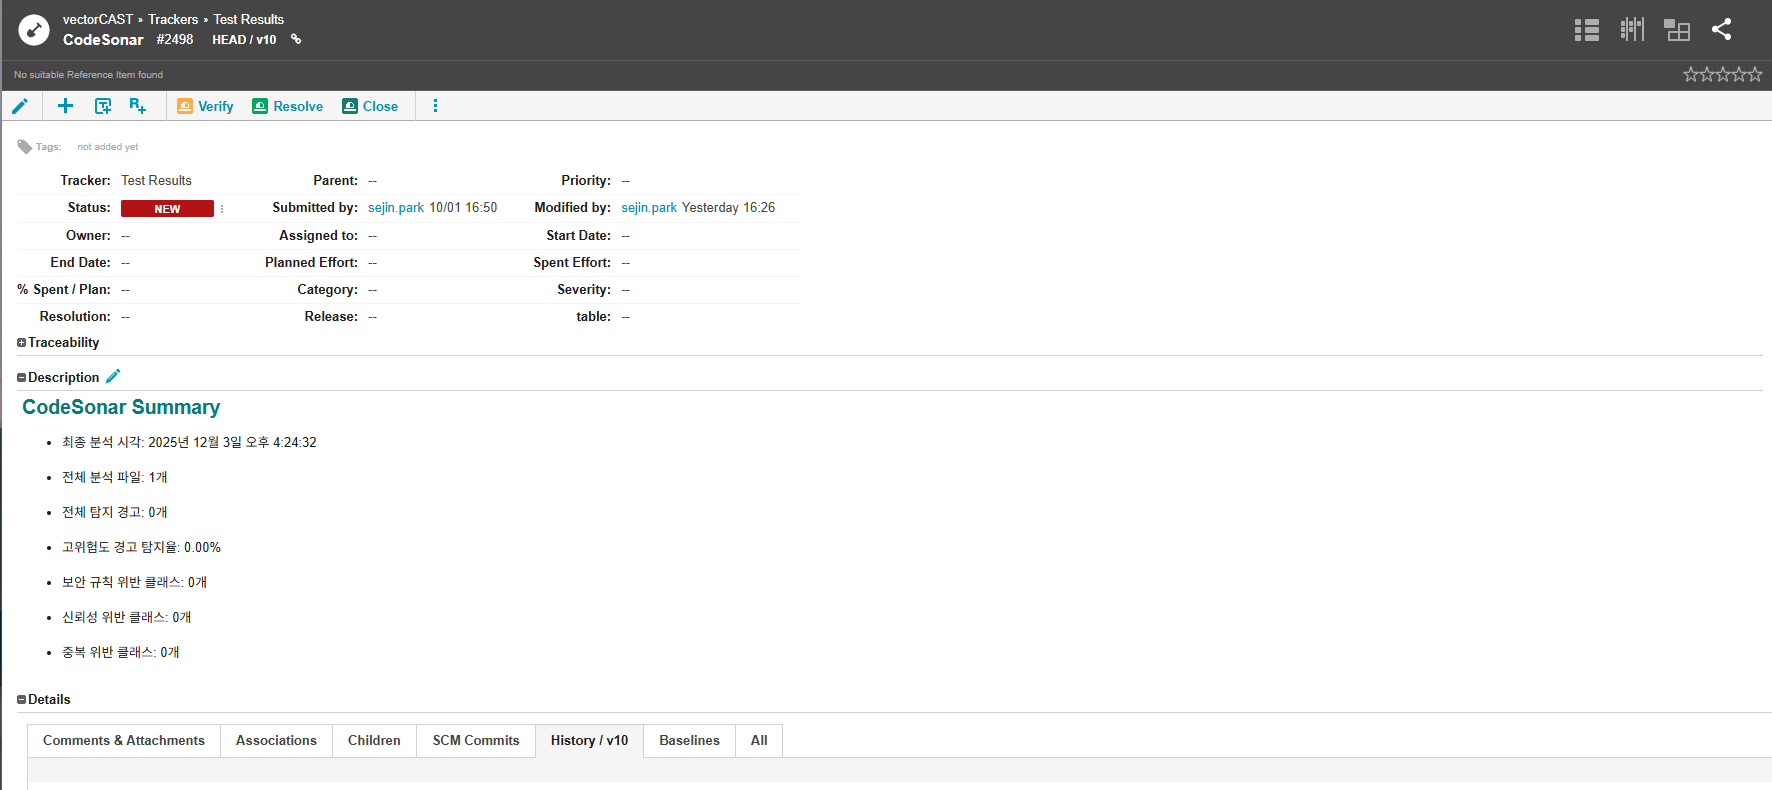Click the '고위험도 경고 탐지율: 0.00%' bullet

tap(141, 548)
